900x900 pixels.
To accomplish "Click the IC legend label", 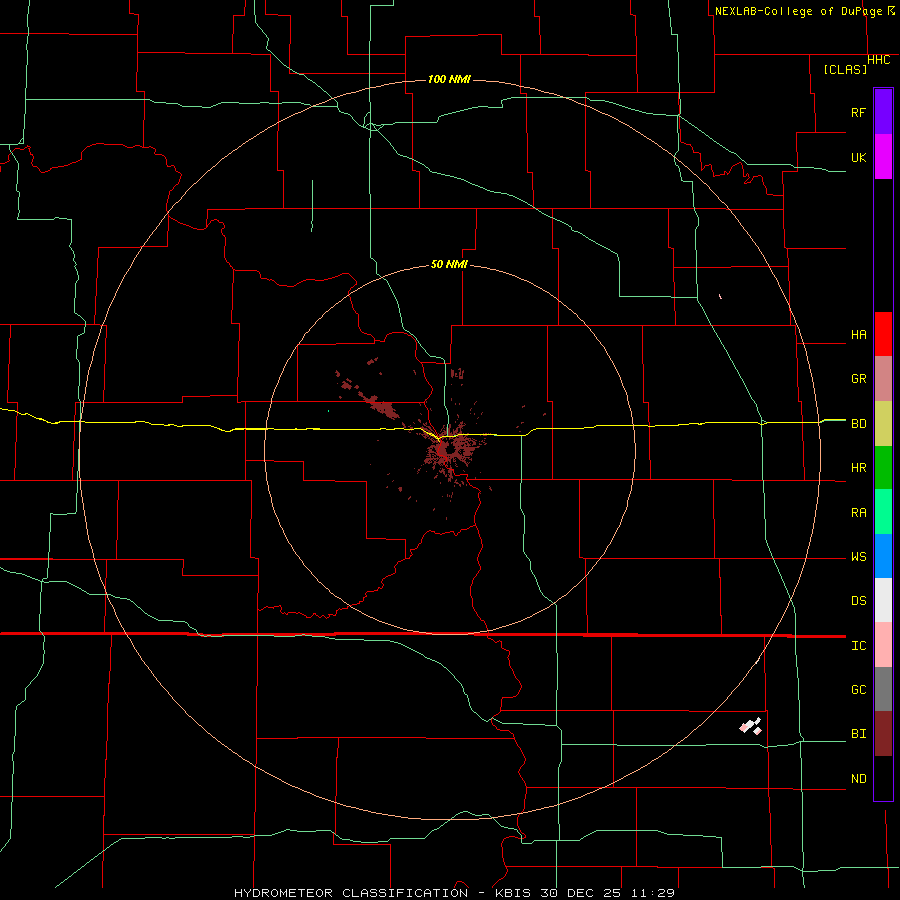I will tap(858, 646).
